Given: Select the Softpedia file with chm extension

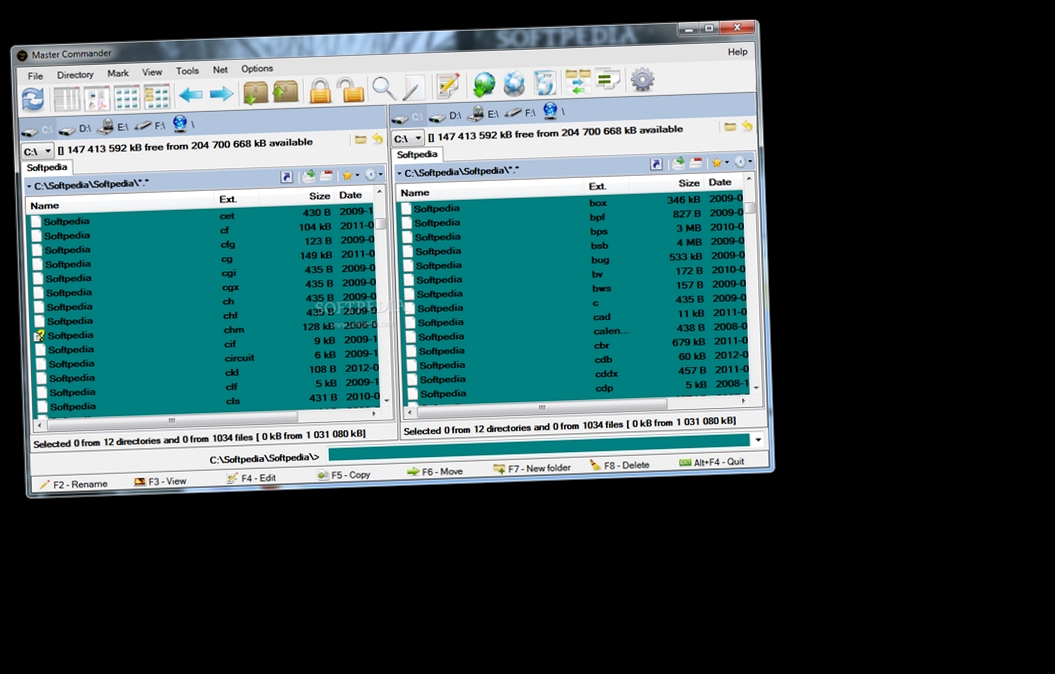Looking at the screenshot, I should (205, 332).
